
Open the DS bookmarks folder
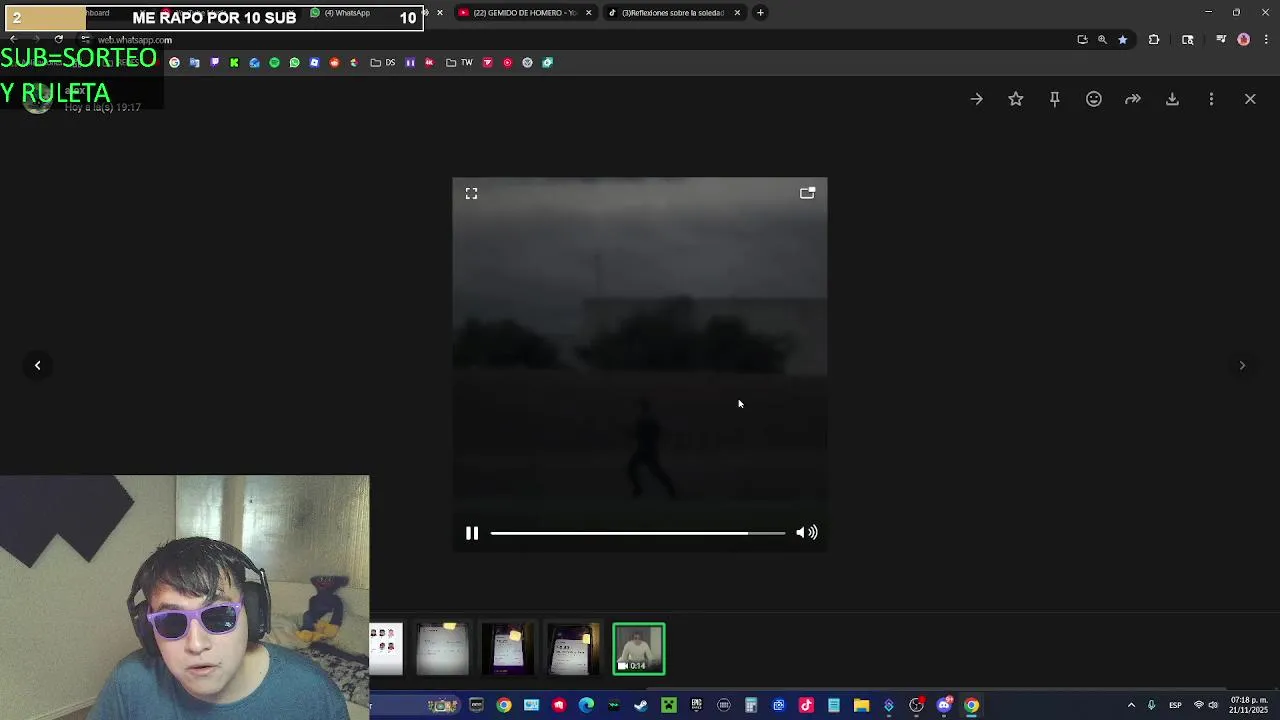[x=382, y=63]
